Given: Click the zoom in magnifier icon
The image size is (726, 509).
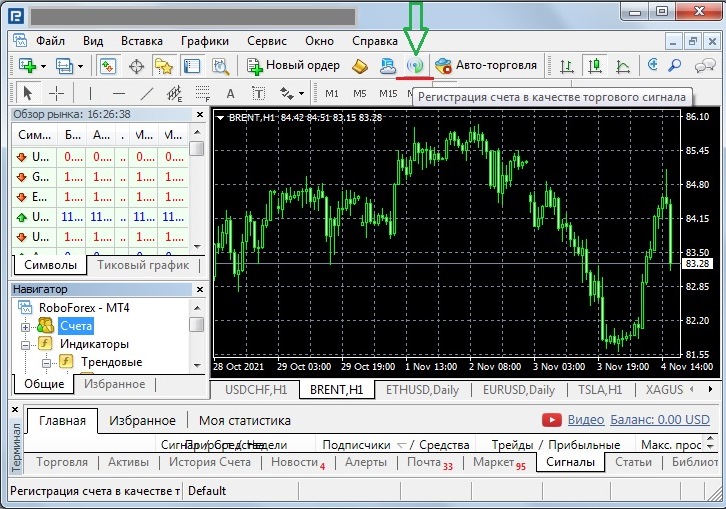Looking at the screenshot, I should [x=653, y=66].
